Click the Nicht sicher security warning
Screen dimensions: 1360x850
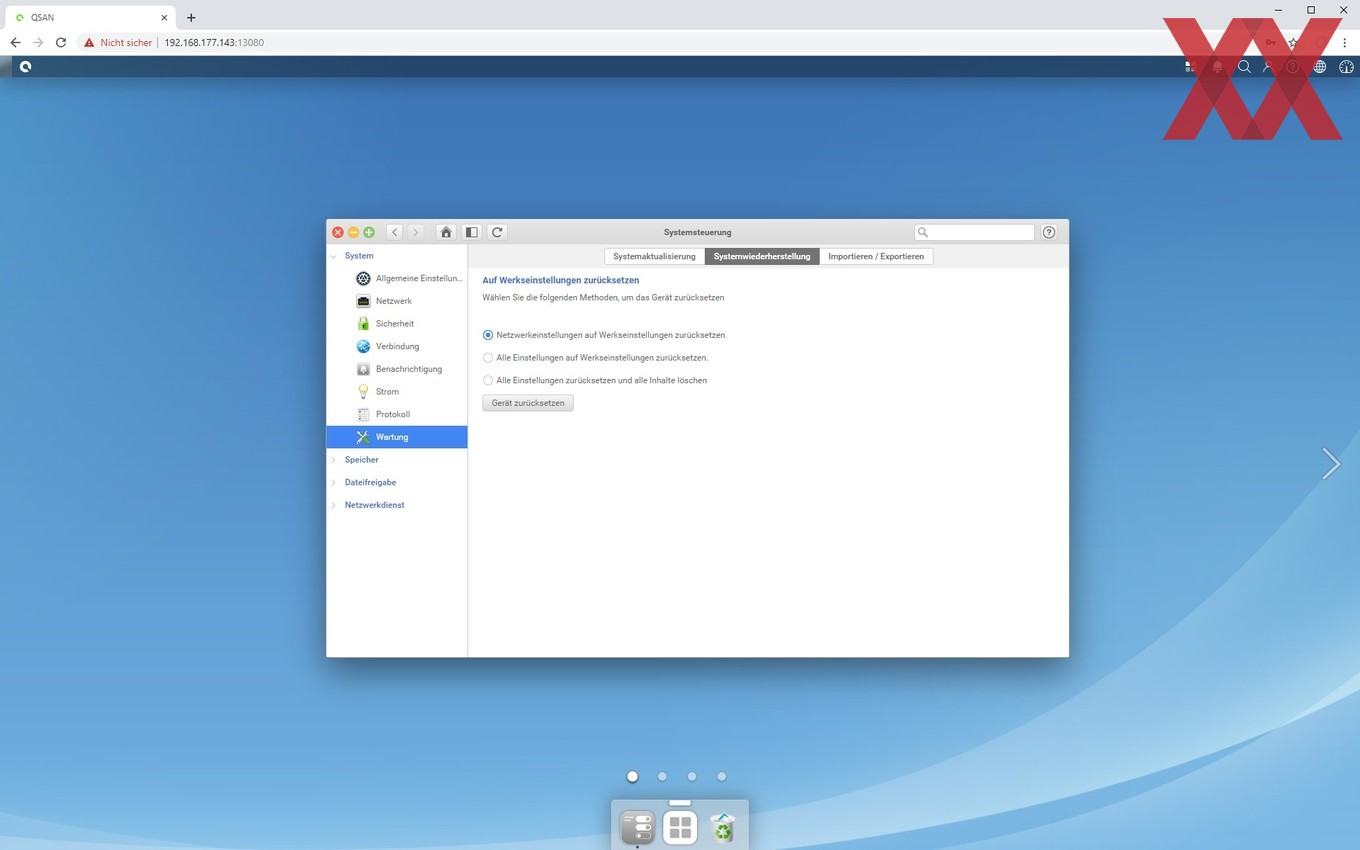point(118,43)
